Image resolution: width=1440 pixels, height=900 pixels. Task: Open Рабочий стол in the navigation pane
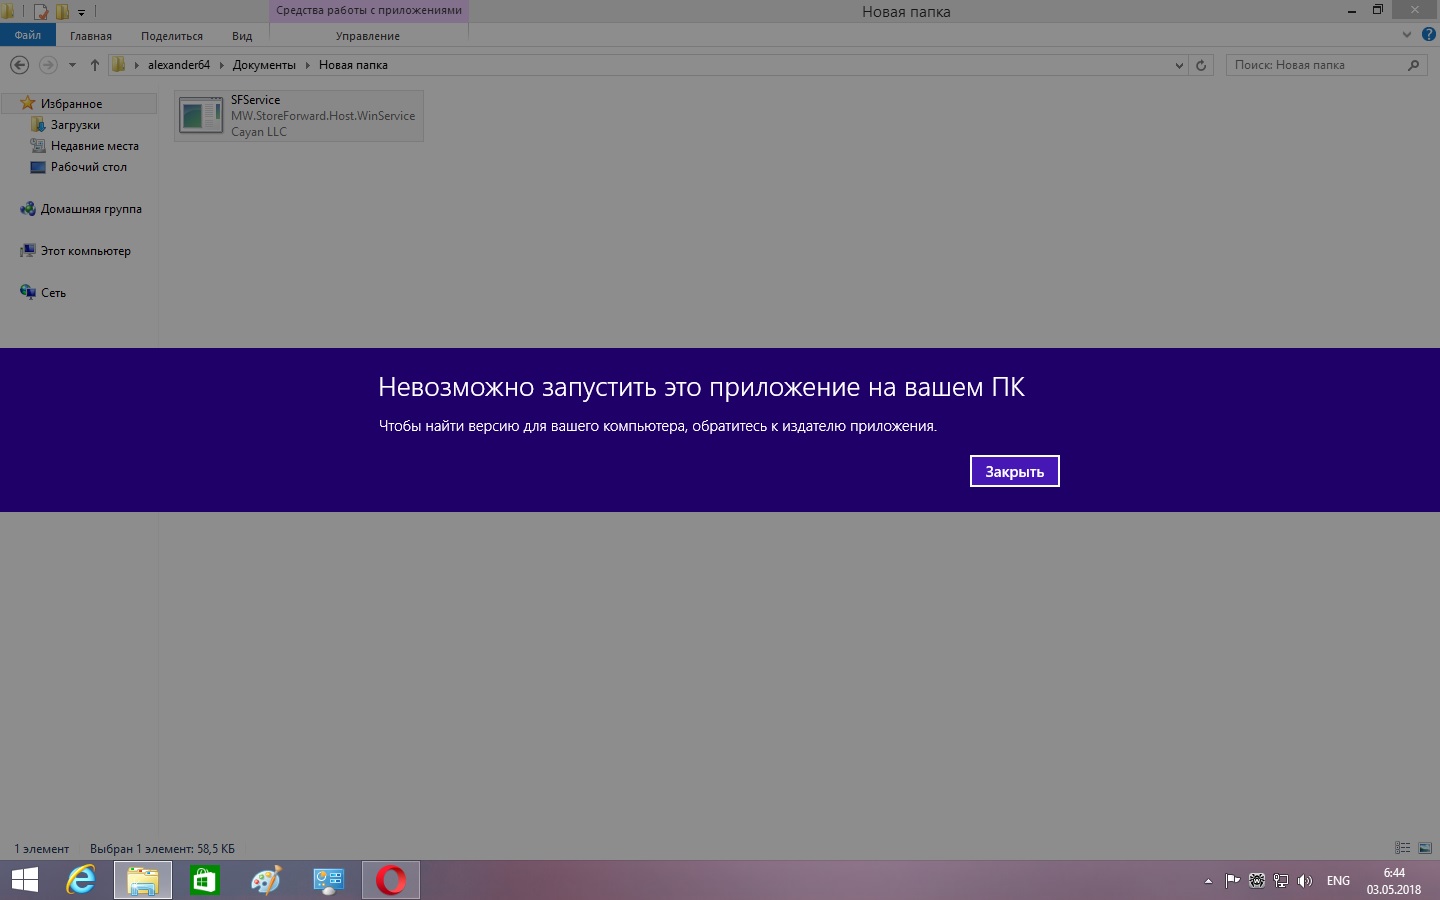(88, 167)
